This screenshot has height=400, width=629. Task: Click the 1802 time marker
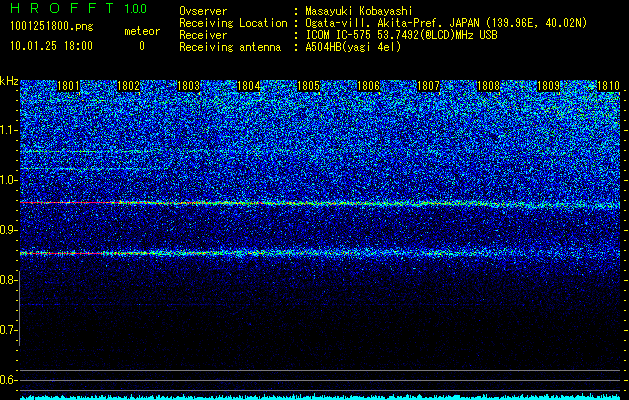tap(128, 86)
